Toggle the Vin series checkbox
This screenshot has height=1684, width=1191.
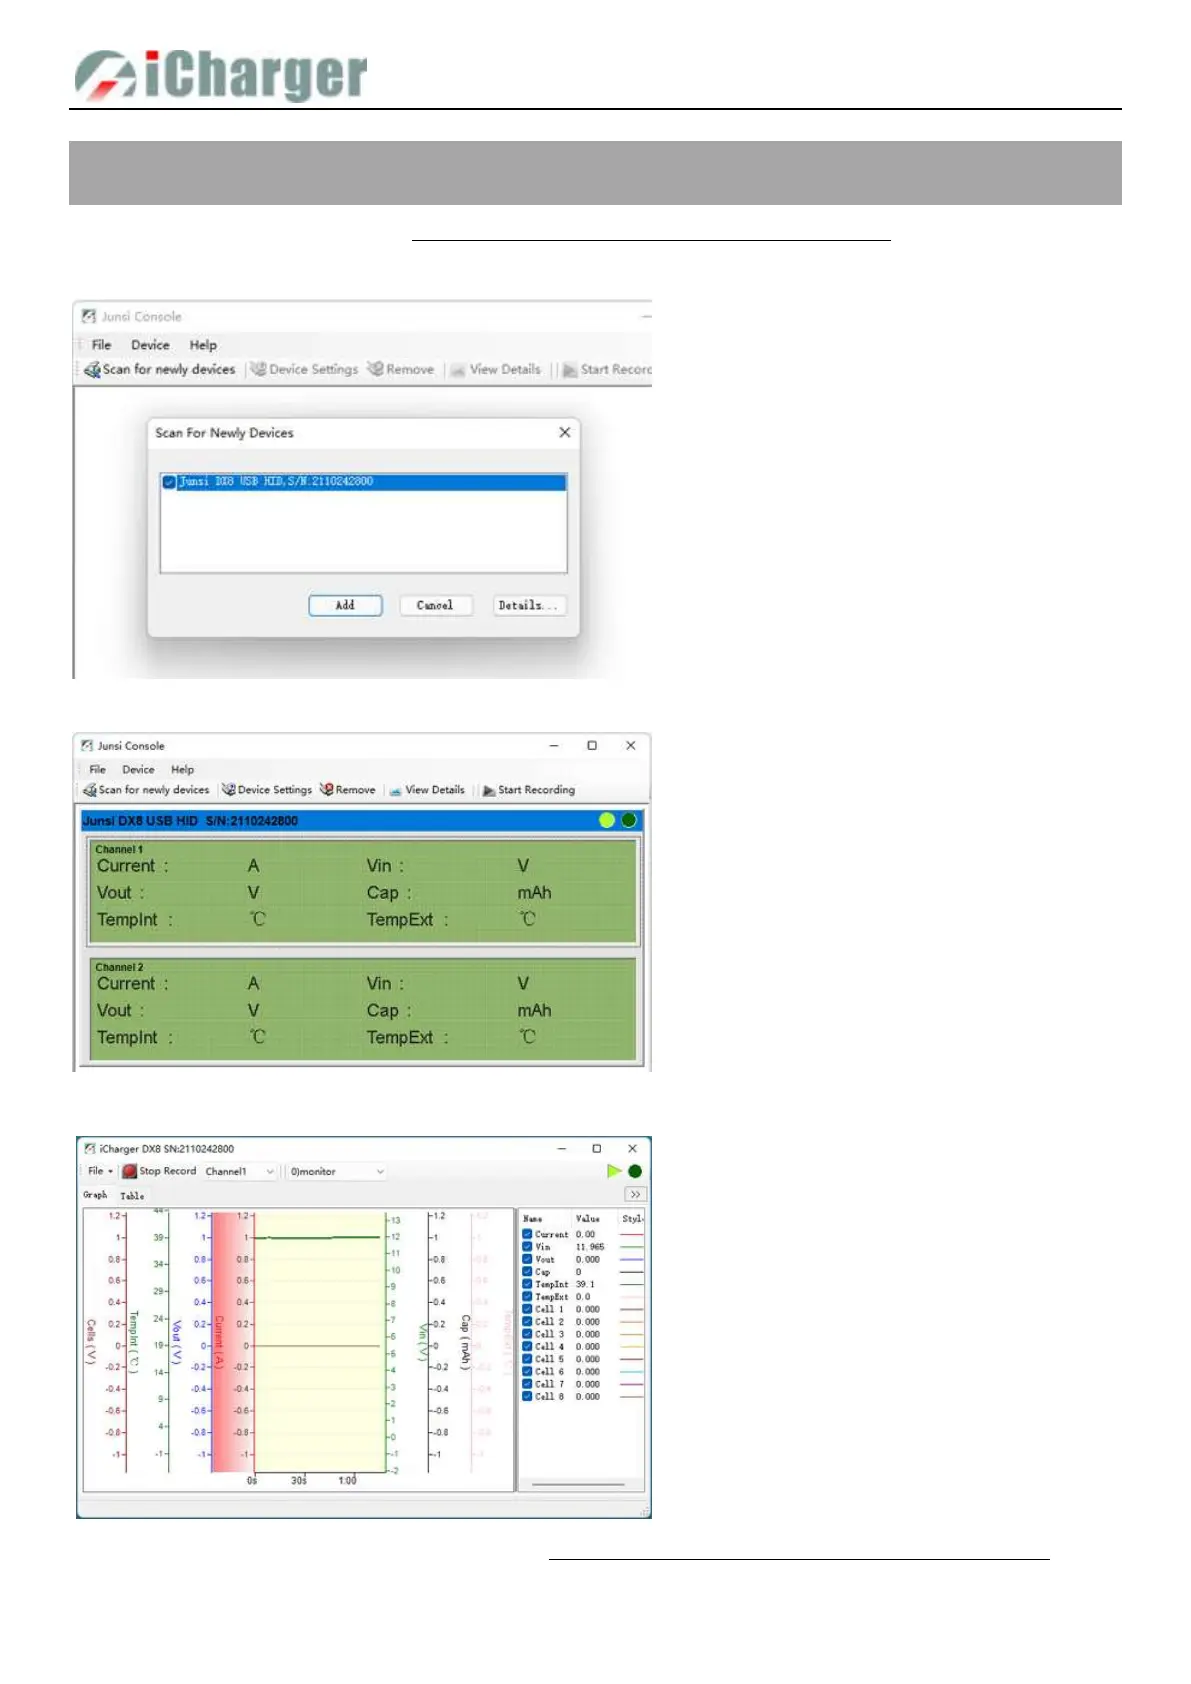coord(527,1247)
